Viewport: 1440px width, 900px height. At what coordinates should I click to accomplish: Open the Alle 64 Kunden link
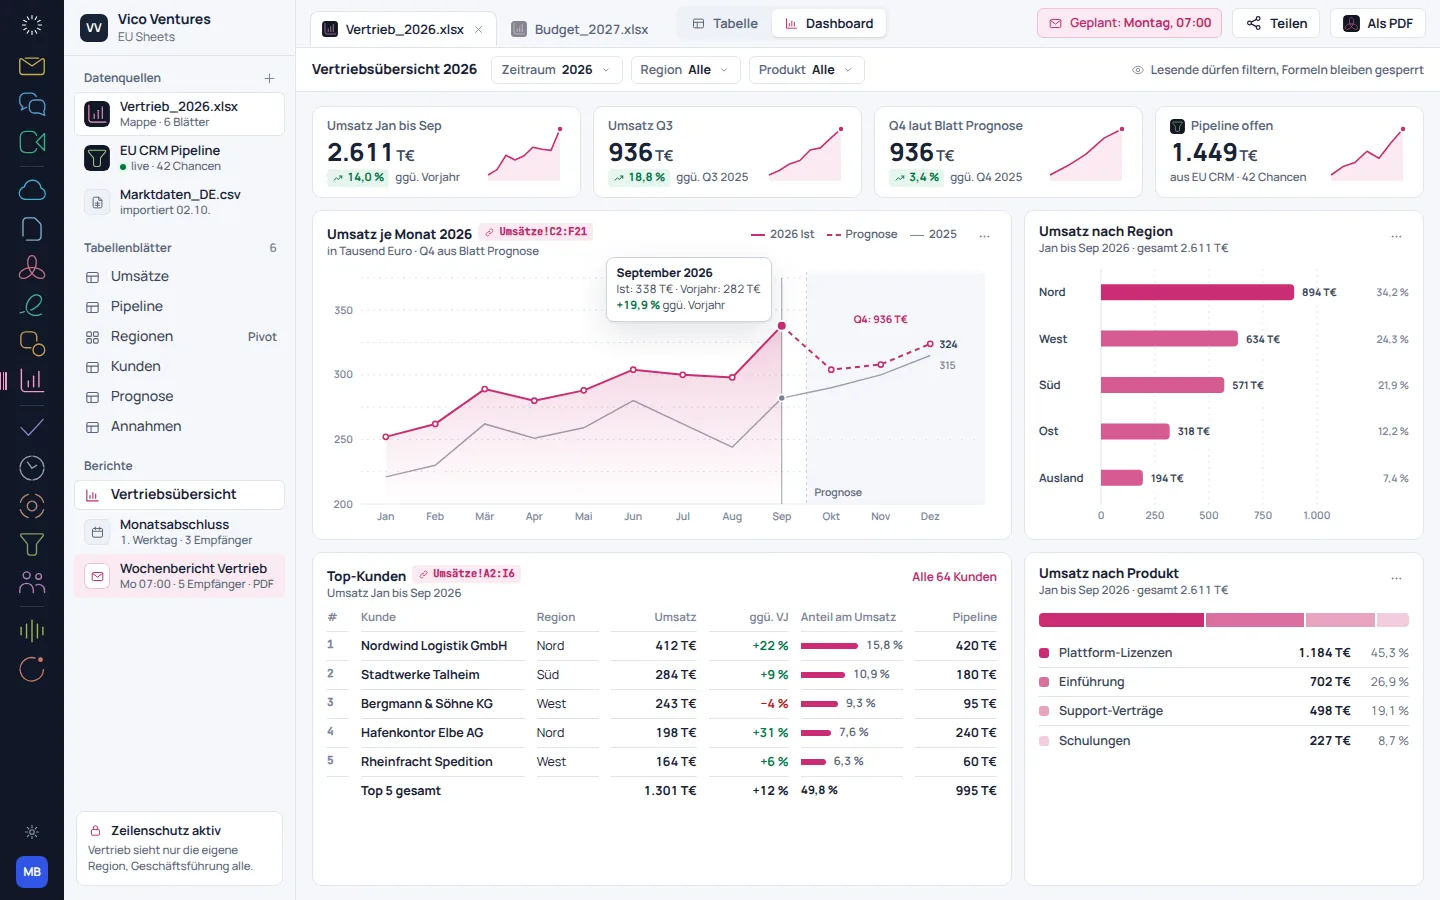click(x=954, y=577)
